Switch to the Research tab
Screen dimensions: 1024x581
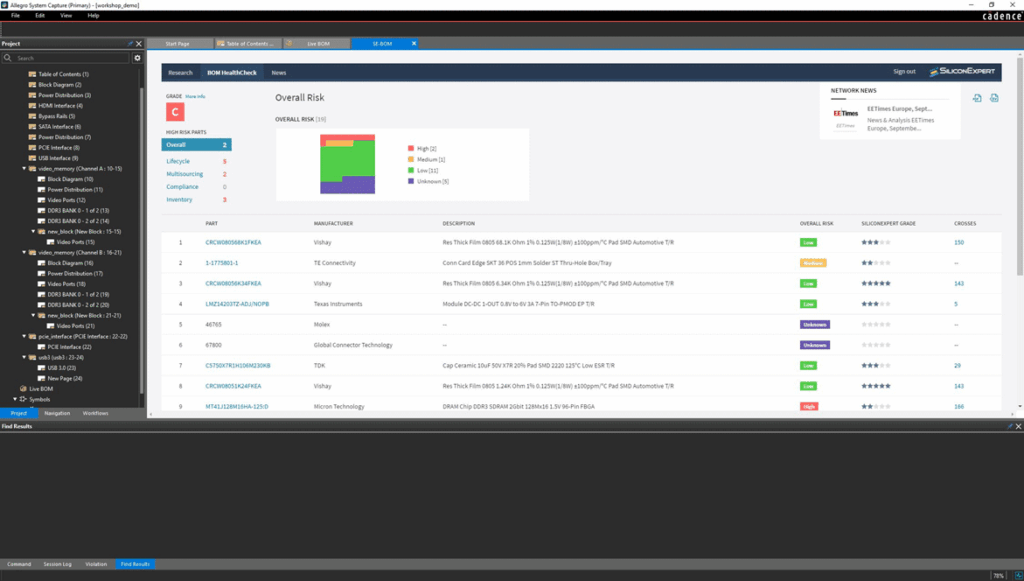click(180, 73)
